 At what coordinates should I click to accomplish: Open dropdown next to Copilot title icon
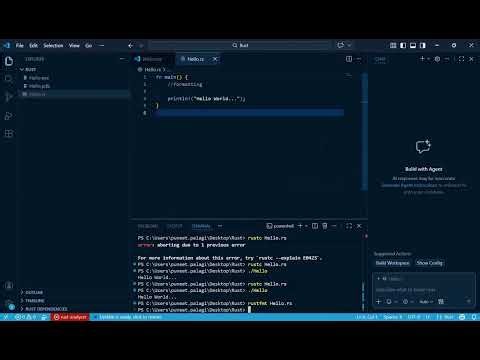(x=349, y=45)
